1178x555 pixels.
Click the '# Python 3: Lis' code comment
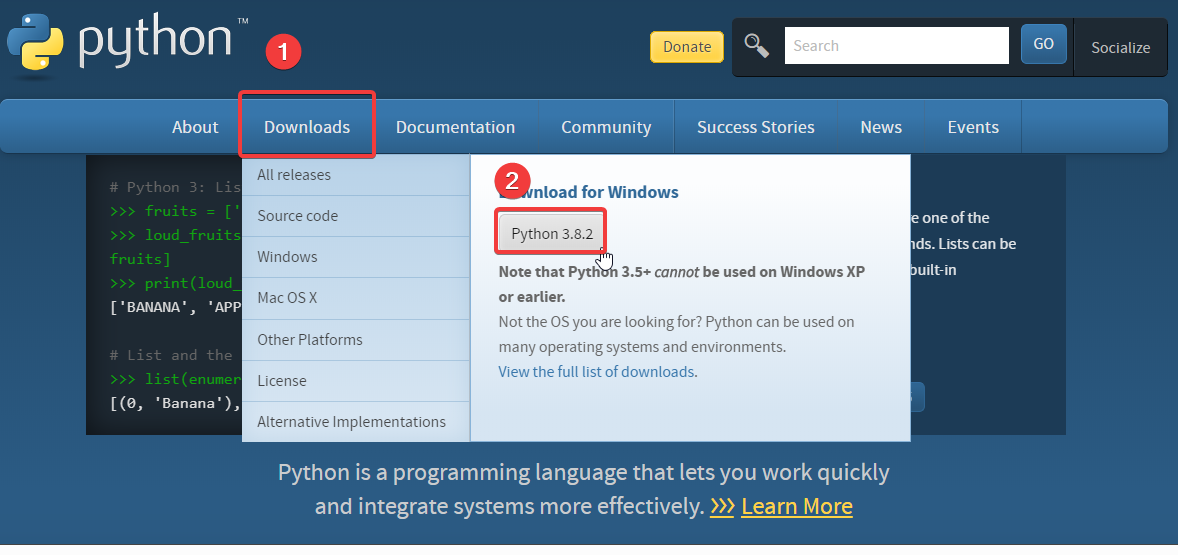[174, 187]
